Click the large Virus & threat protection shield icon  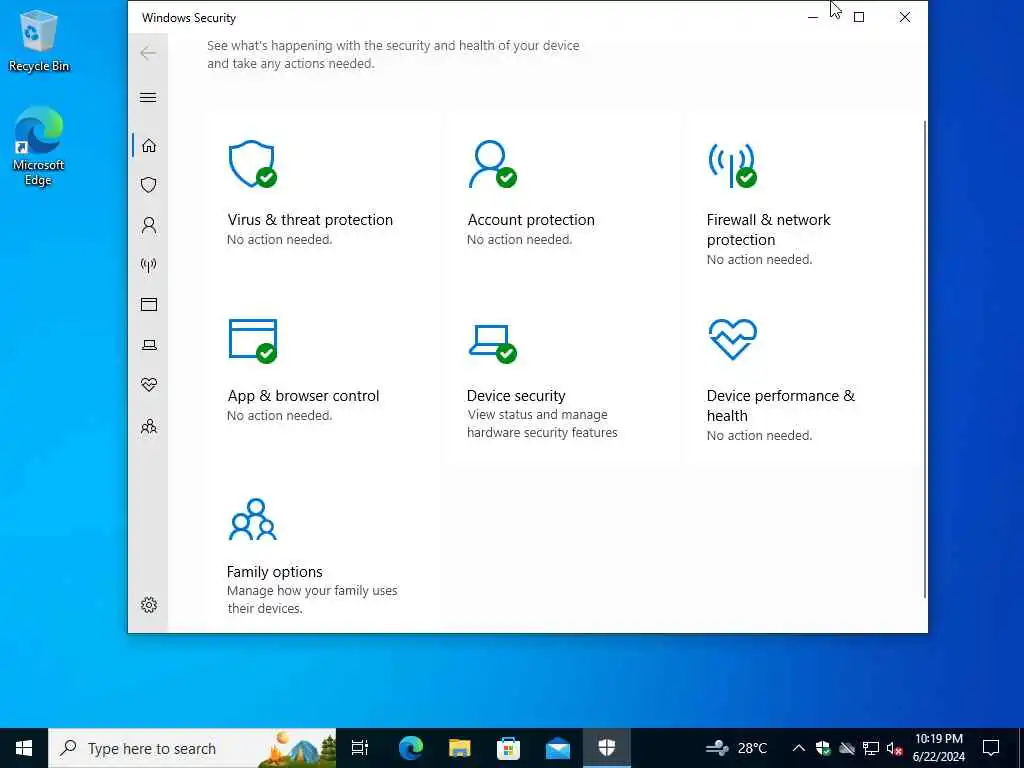(x=252, y=164)
